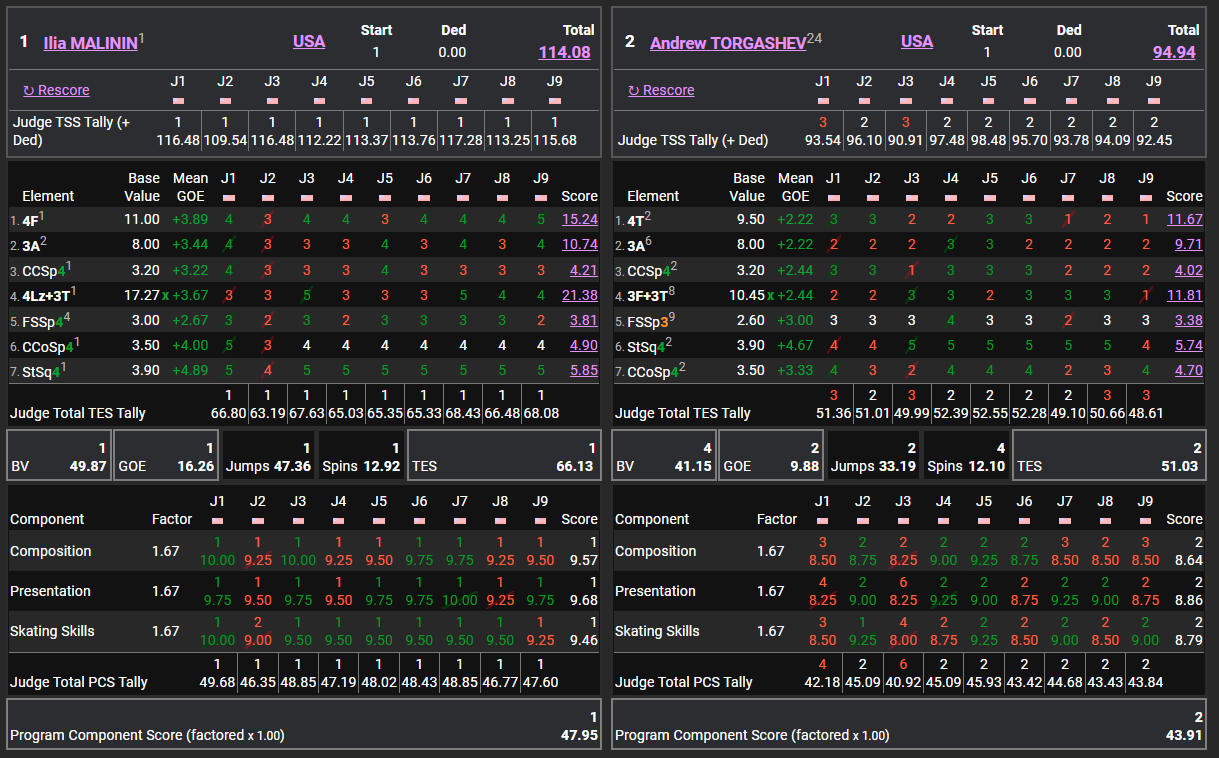Click J9 flag icon beside Malinin's Rescore link

pyautogui.click(x=555, y=101)
